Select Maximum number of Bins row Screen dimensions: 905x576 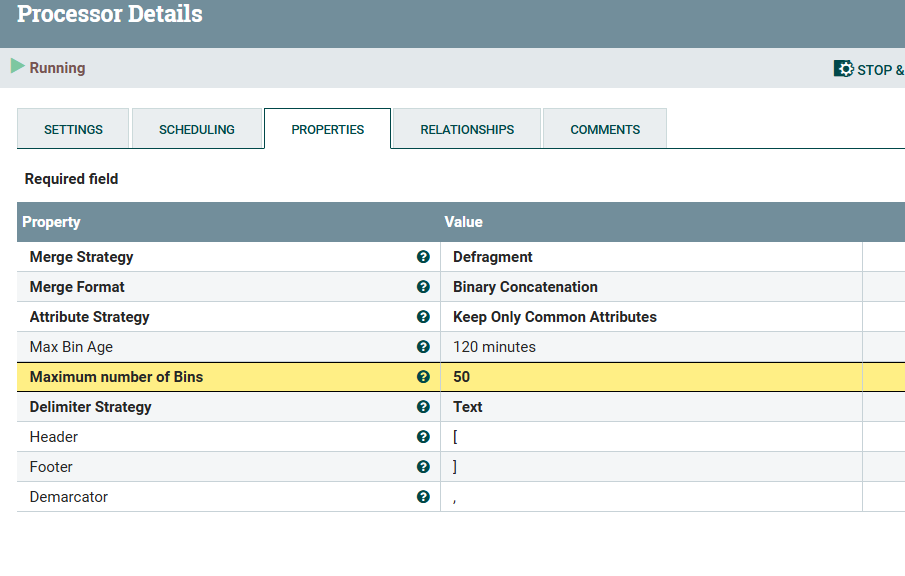pyautogui.click(x=461, y=377)
